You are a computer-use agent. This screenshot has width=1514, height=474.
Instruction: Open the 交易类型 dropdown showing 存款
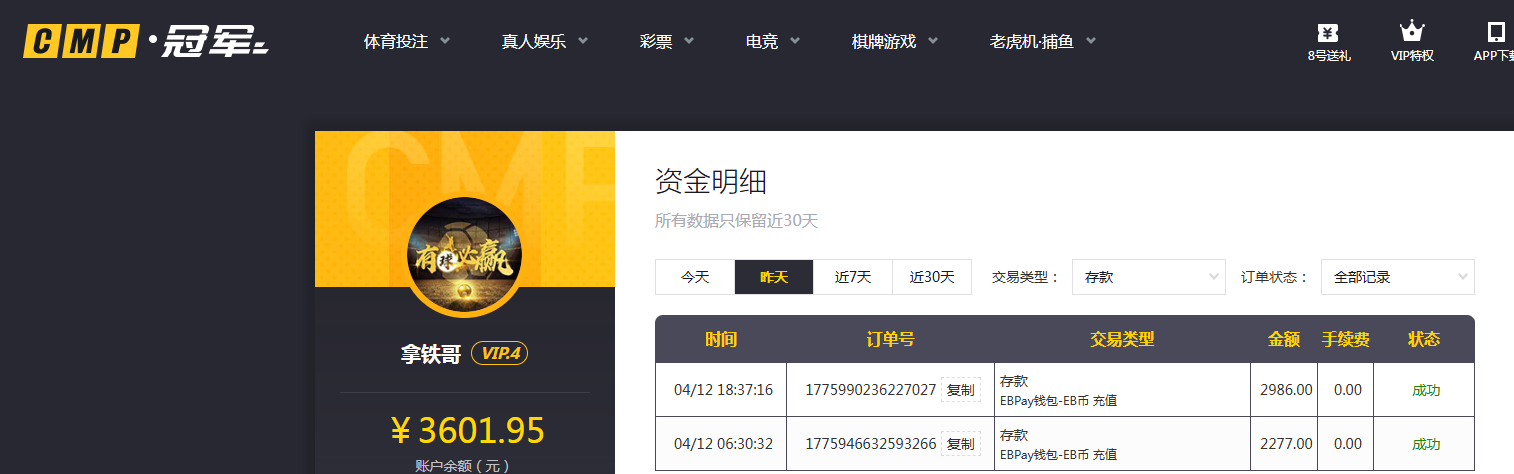(x=1148, y=277)
